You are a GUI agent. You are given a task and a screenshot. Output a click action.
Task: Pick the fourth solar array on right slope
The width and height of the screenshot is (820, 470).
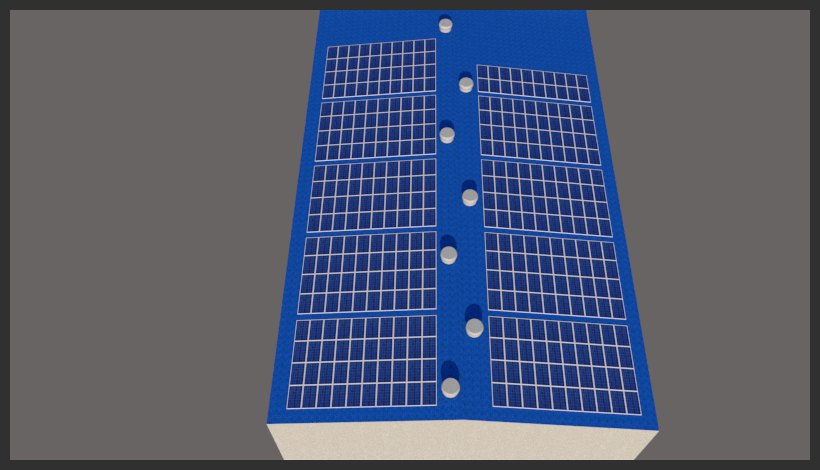(554, 275)
